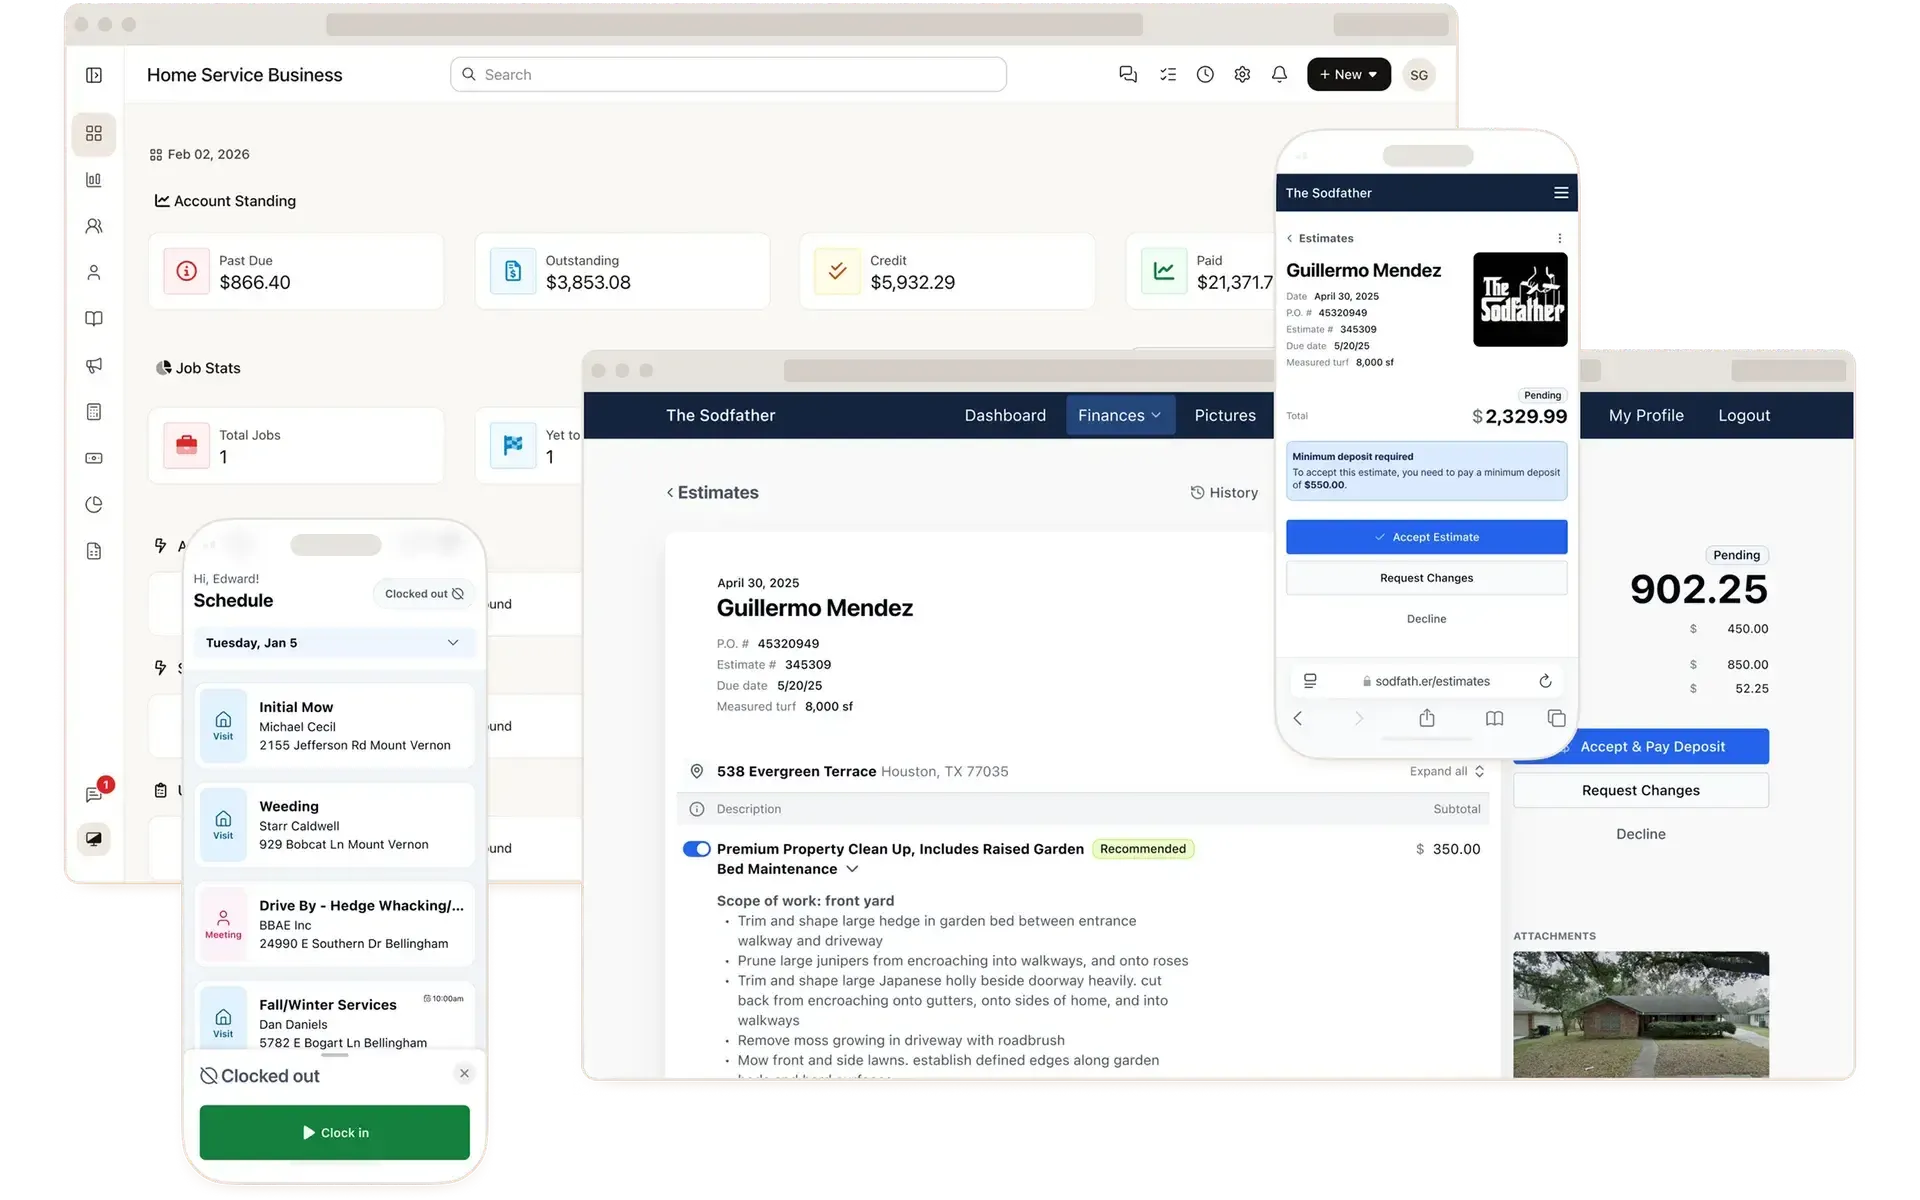Open the New button dropdown arrow
This screenshot has width=1920, height=1200.
pyautogui.click(x=1371, y=74)
